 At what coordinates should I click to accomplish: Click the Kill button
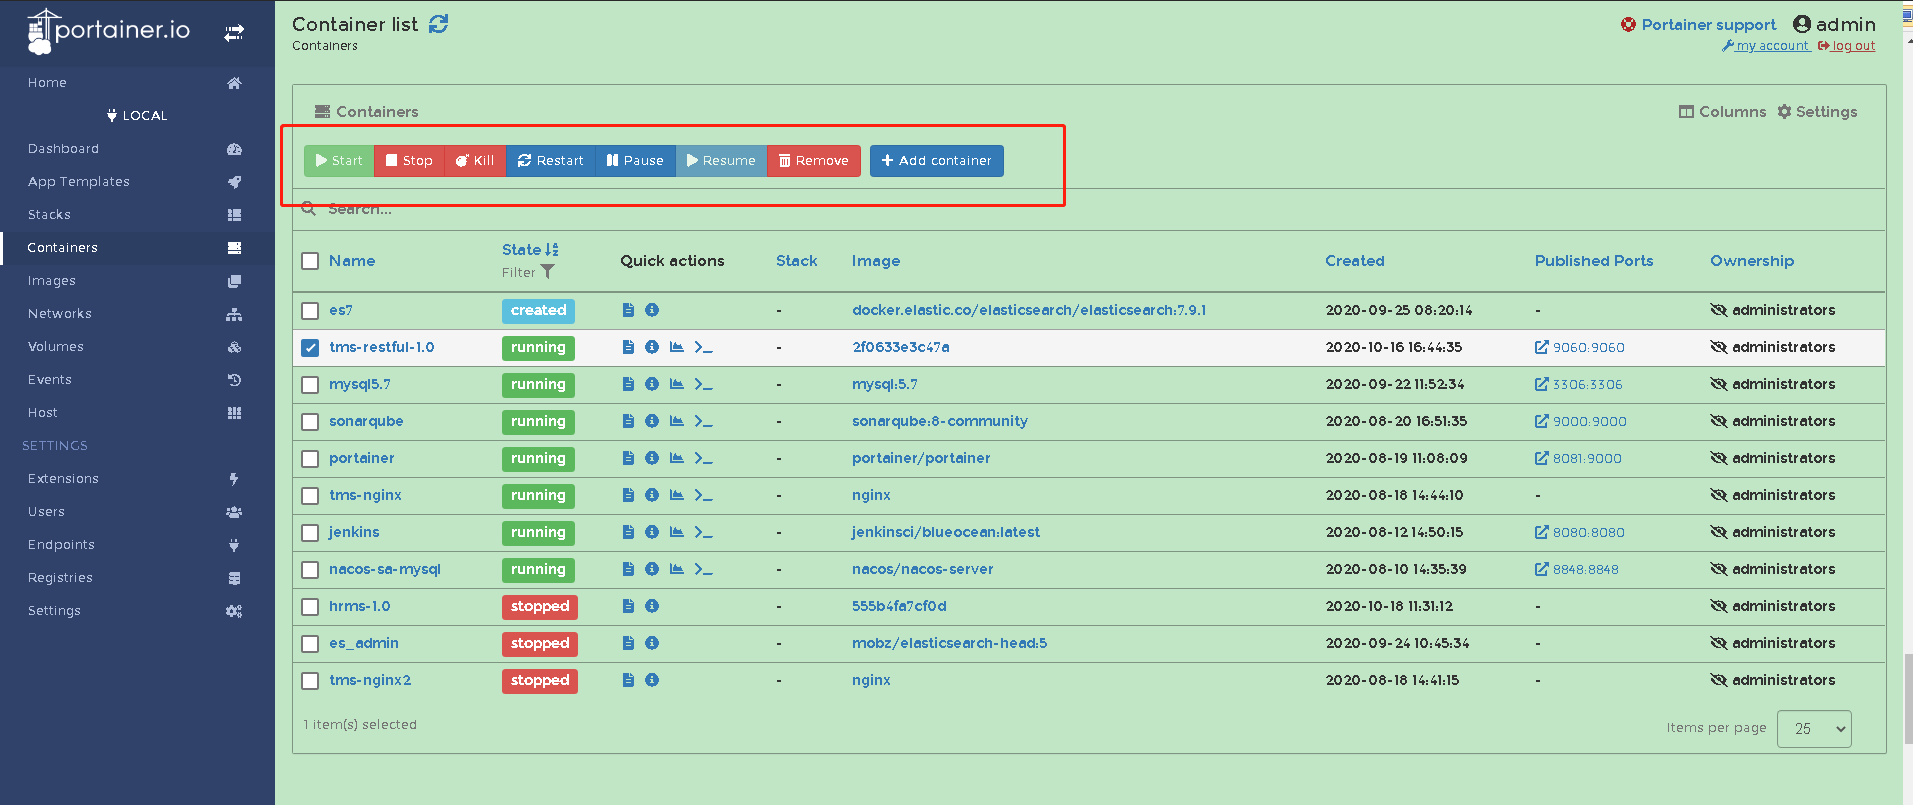click(x=475, y=161)
